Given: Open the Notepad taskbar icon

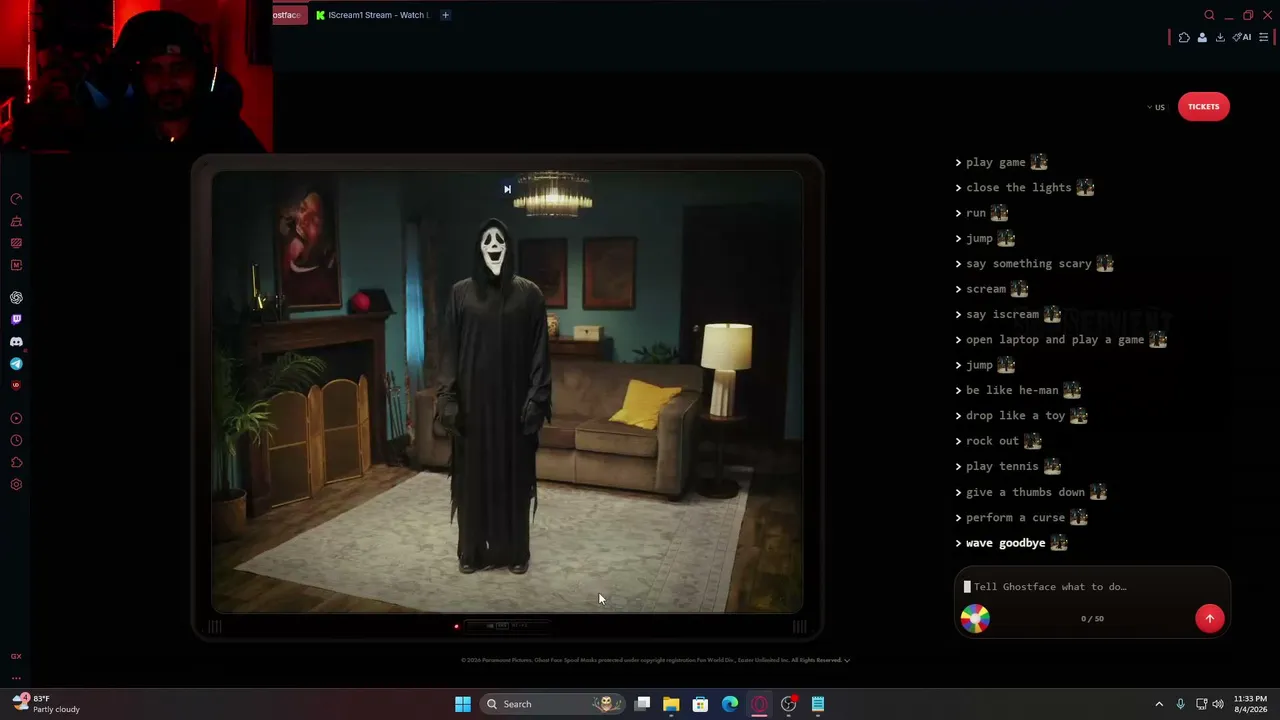Looking at the screenshot, I should click(818, 704).
